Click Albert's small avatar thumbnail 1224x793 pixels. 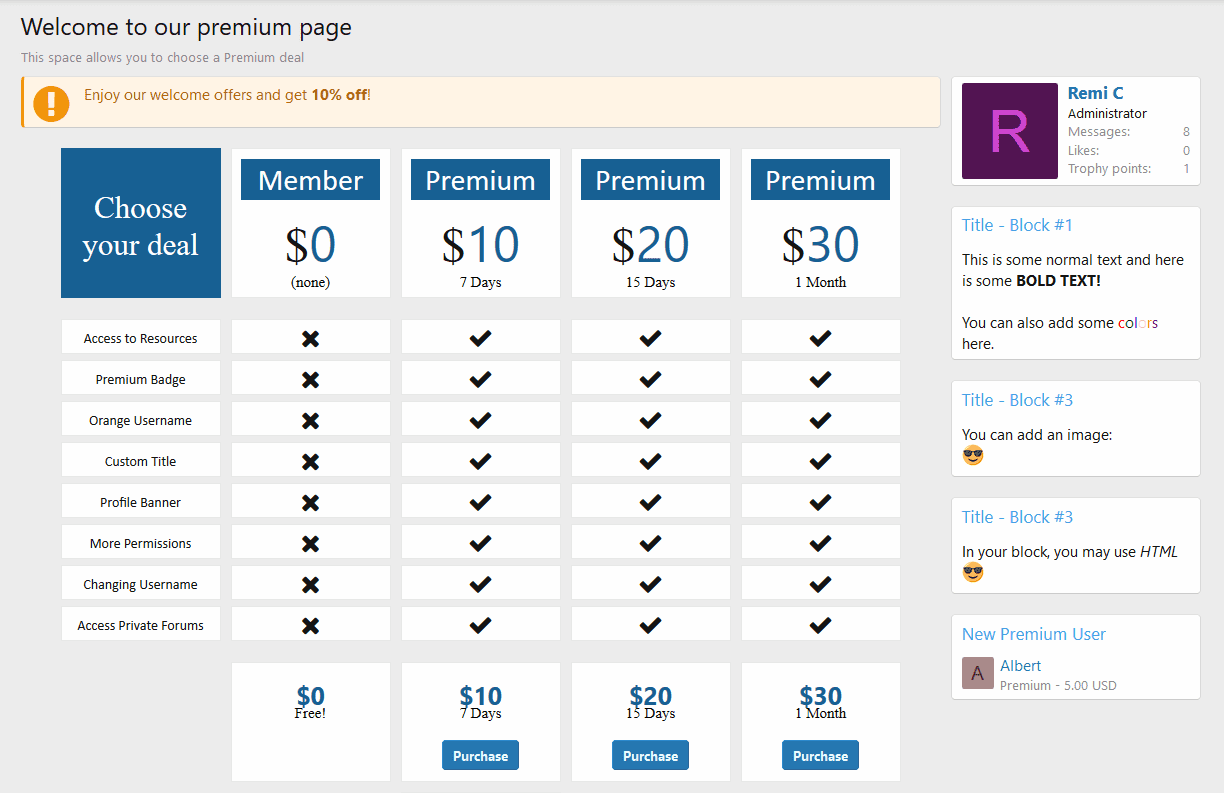977,673
